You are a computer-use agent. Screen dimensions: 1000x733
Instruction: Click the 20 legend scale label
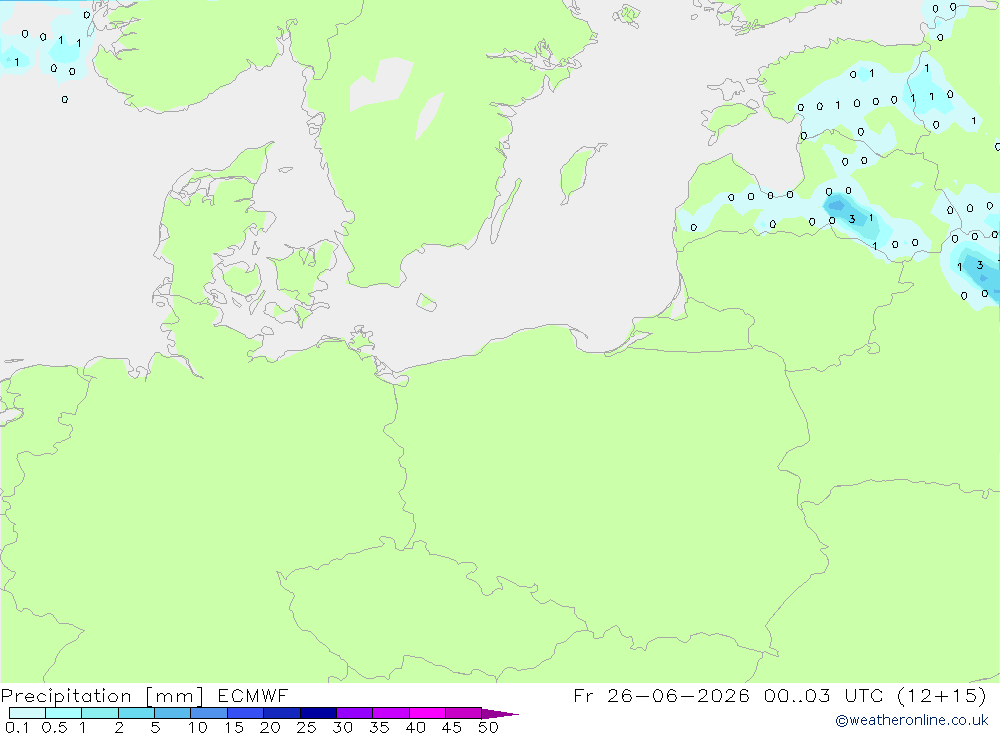click(x=270, y=727)
